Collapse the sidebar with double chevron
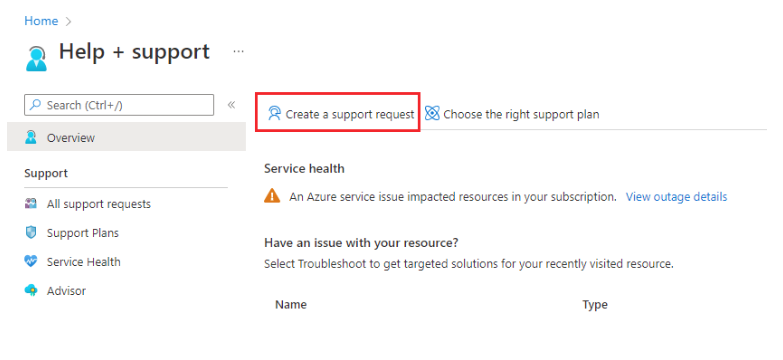Viewport: 783px width, 360px height. tap(231, 105)
